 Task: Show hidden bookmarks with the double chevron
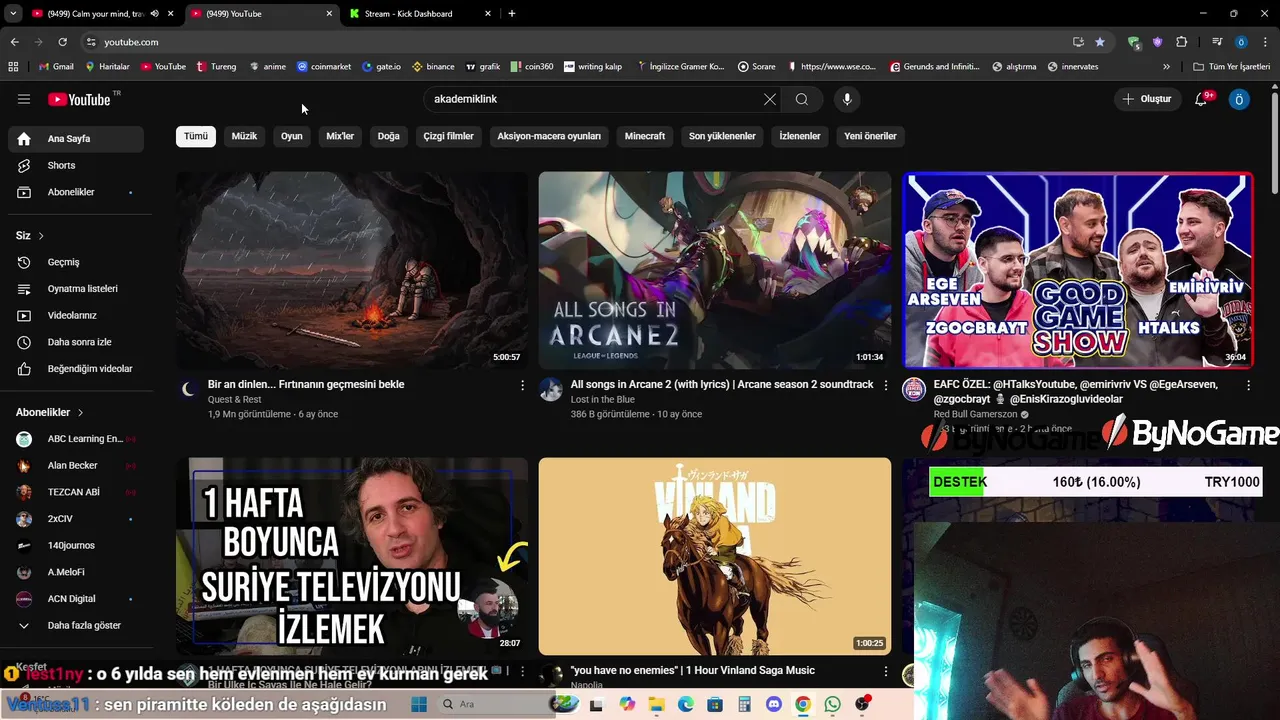tap(1166, 66)
